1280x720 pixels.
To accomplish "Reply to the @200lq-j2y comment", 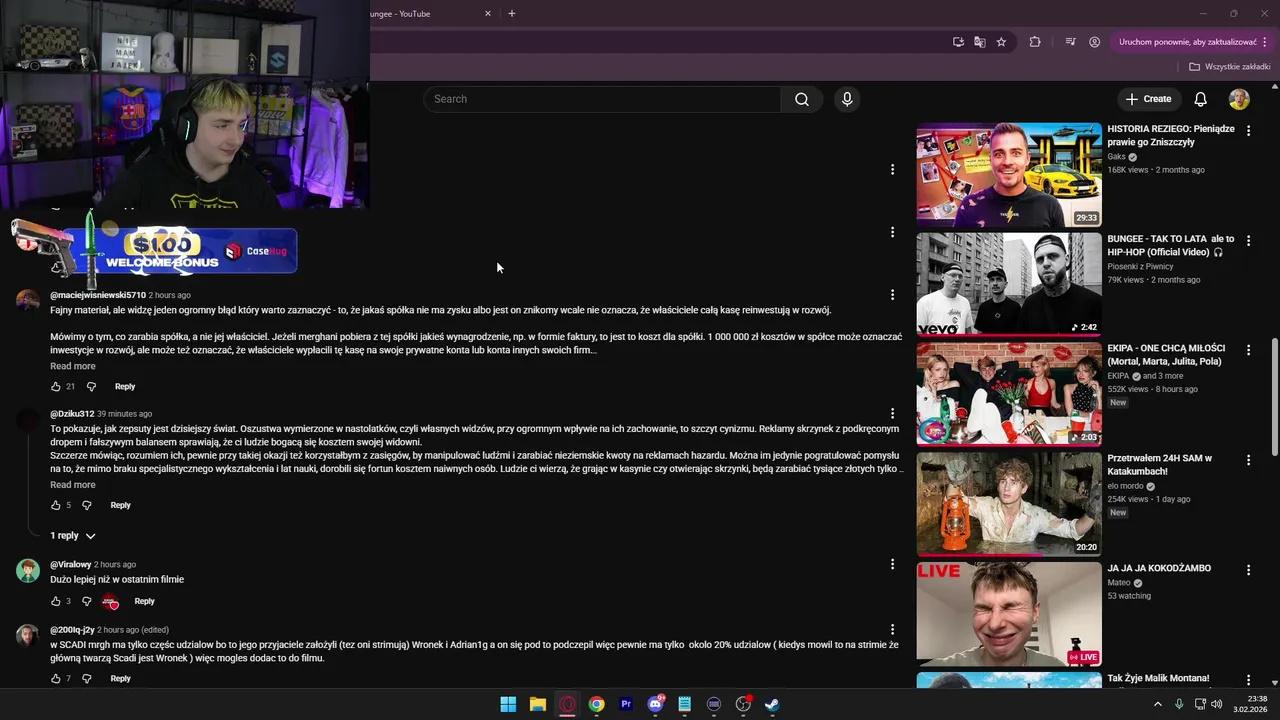I will click(120, 678).
